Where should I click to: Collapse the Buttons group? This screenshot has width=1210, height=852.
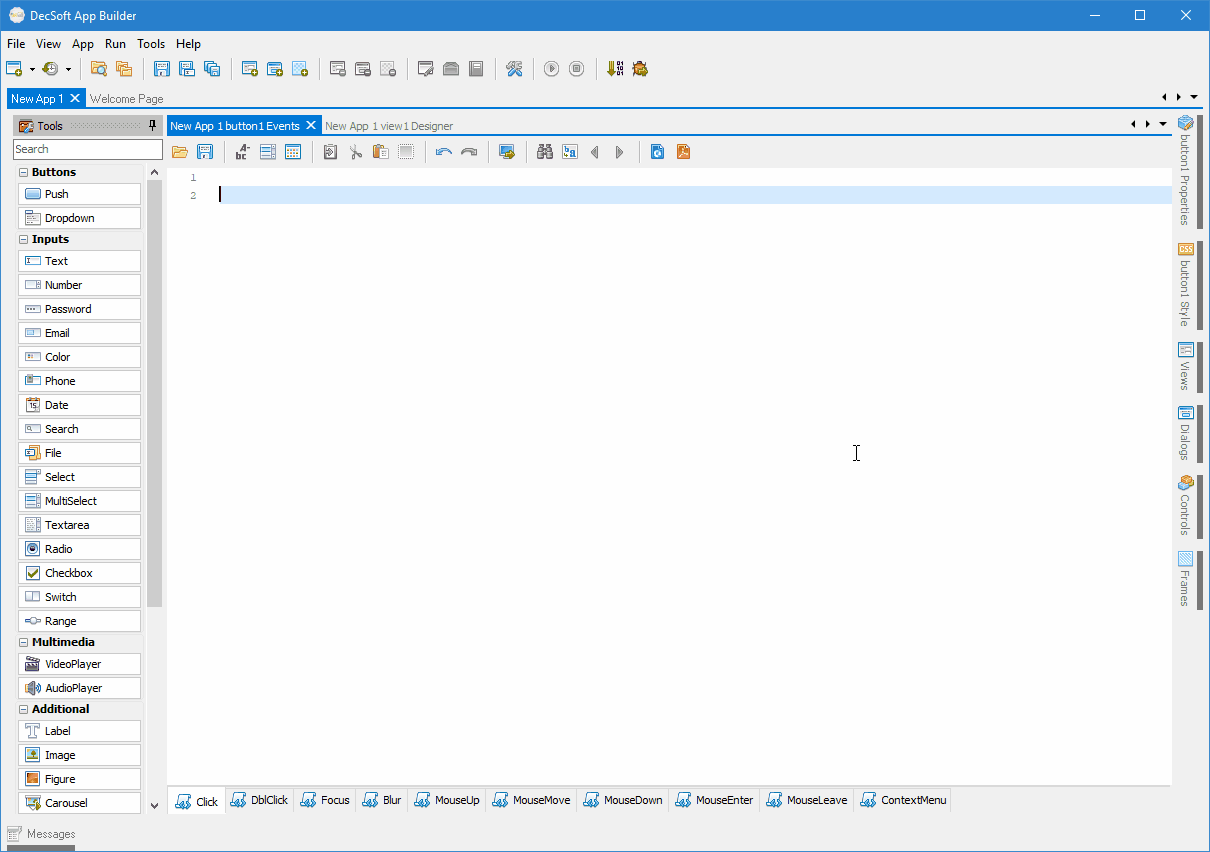(23, 172)
